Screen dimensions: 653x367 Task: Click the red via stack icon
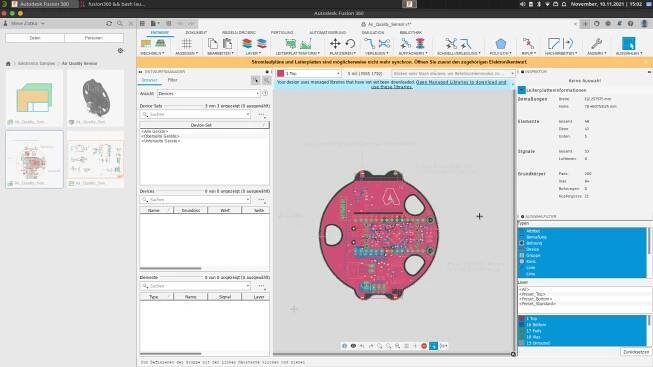420,43
